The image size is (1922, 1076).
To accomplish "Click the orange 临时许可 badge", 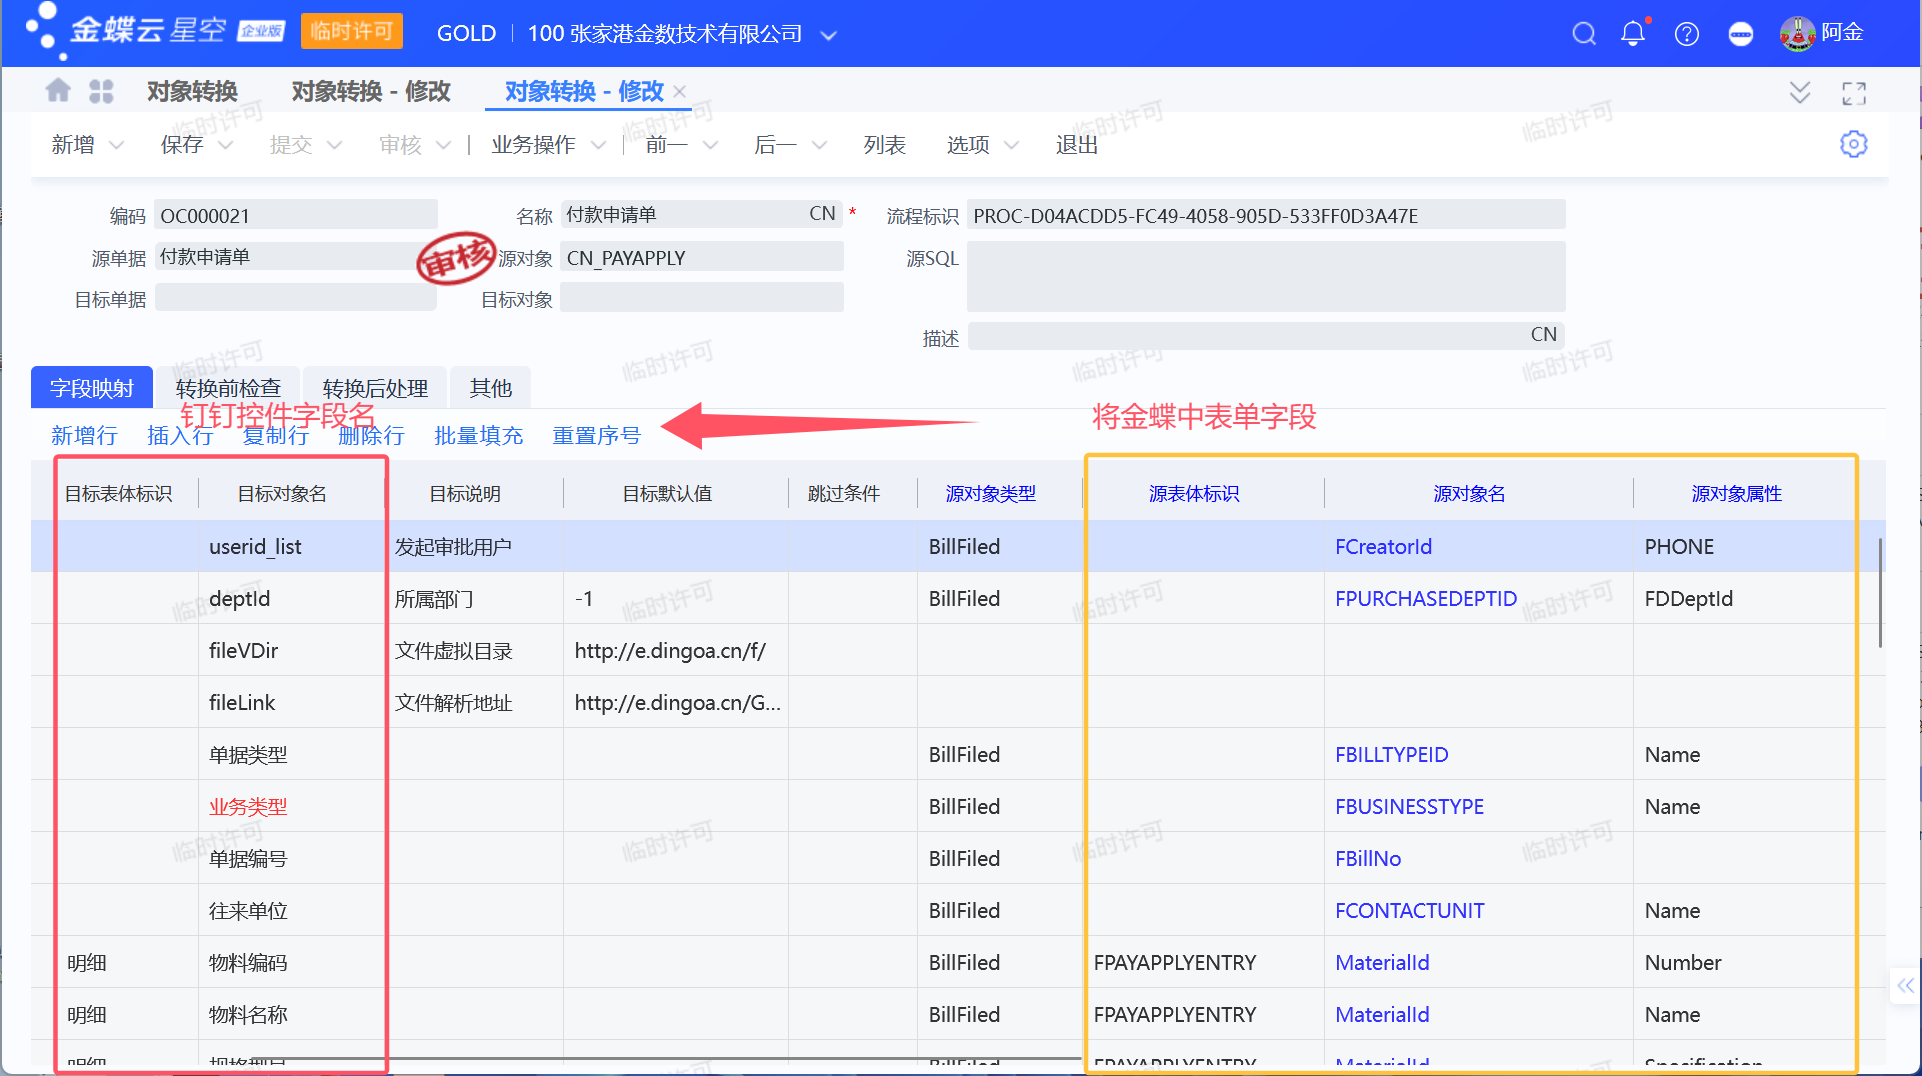I will tap(352, 31).
